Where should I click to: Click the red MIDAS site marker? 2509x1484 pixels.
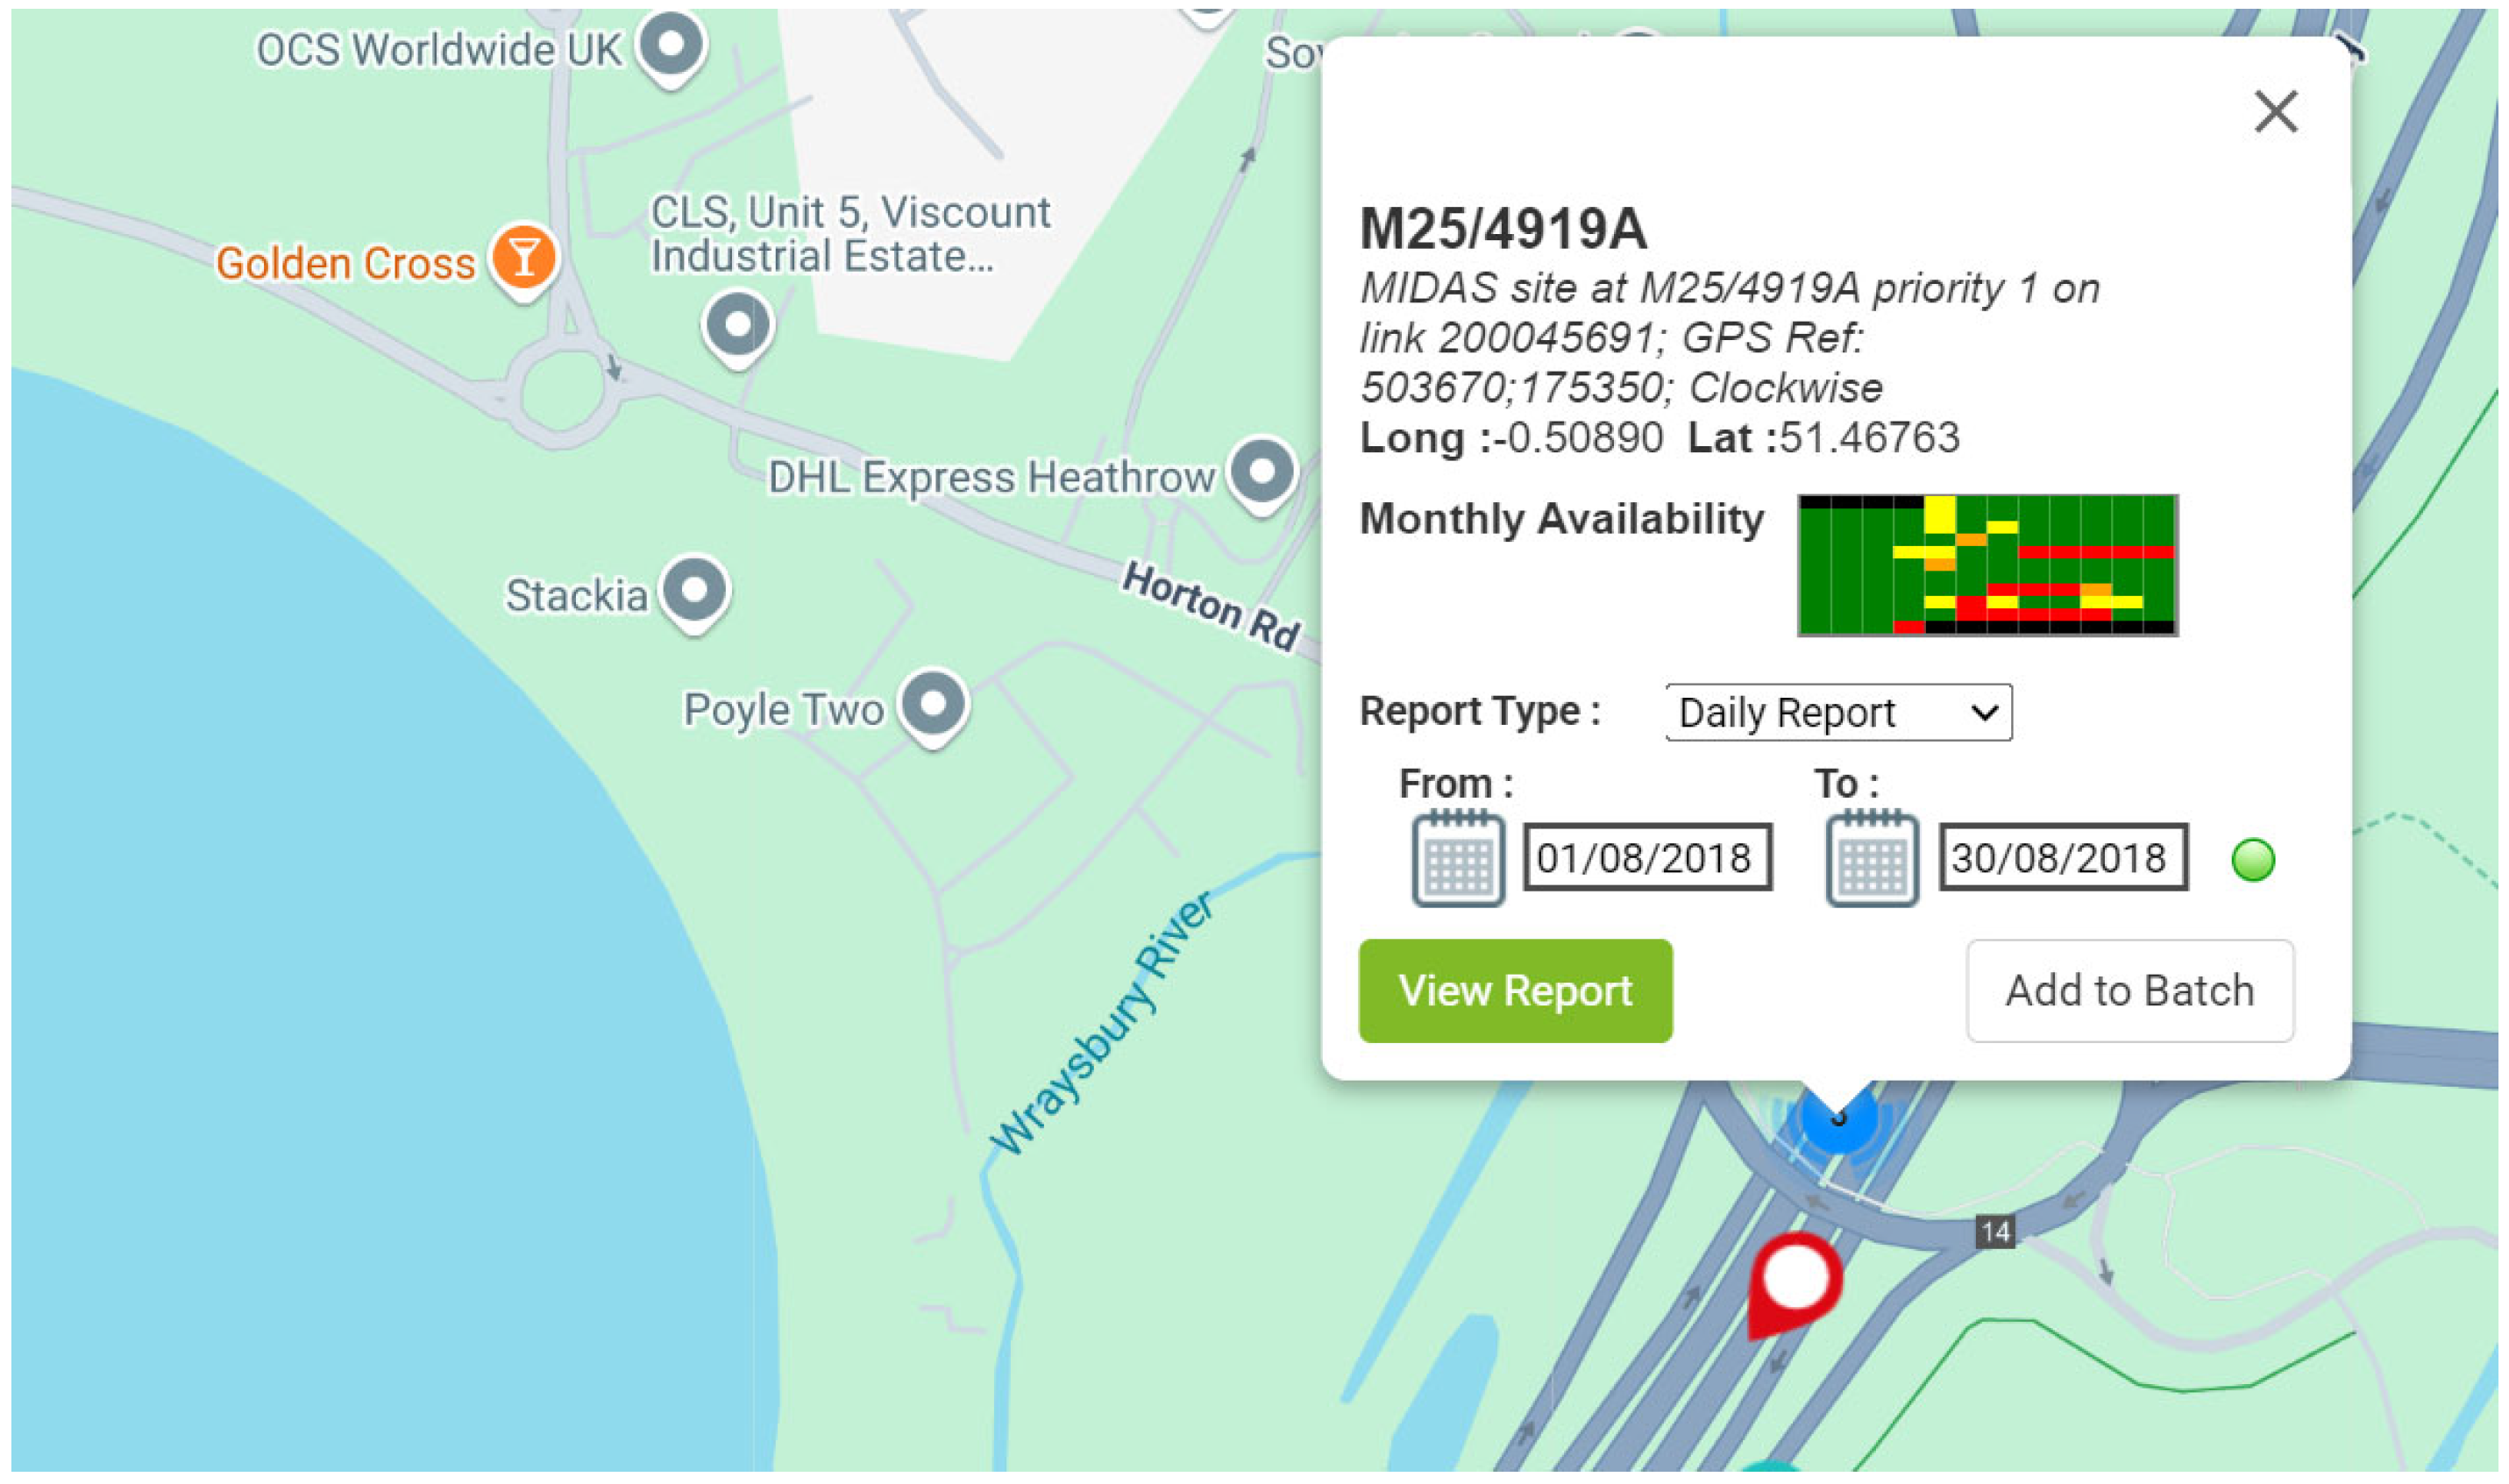pyautogui.click(x=1796, y=1280)
